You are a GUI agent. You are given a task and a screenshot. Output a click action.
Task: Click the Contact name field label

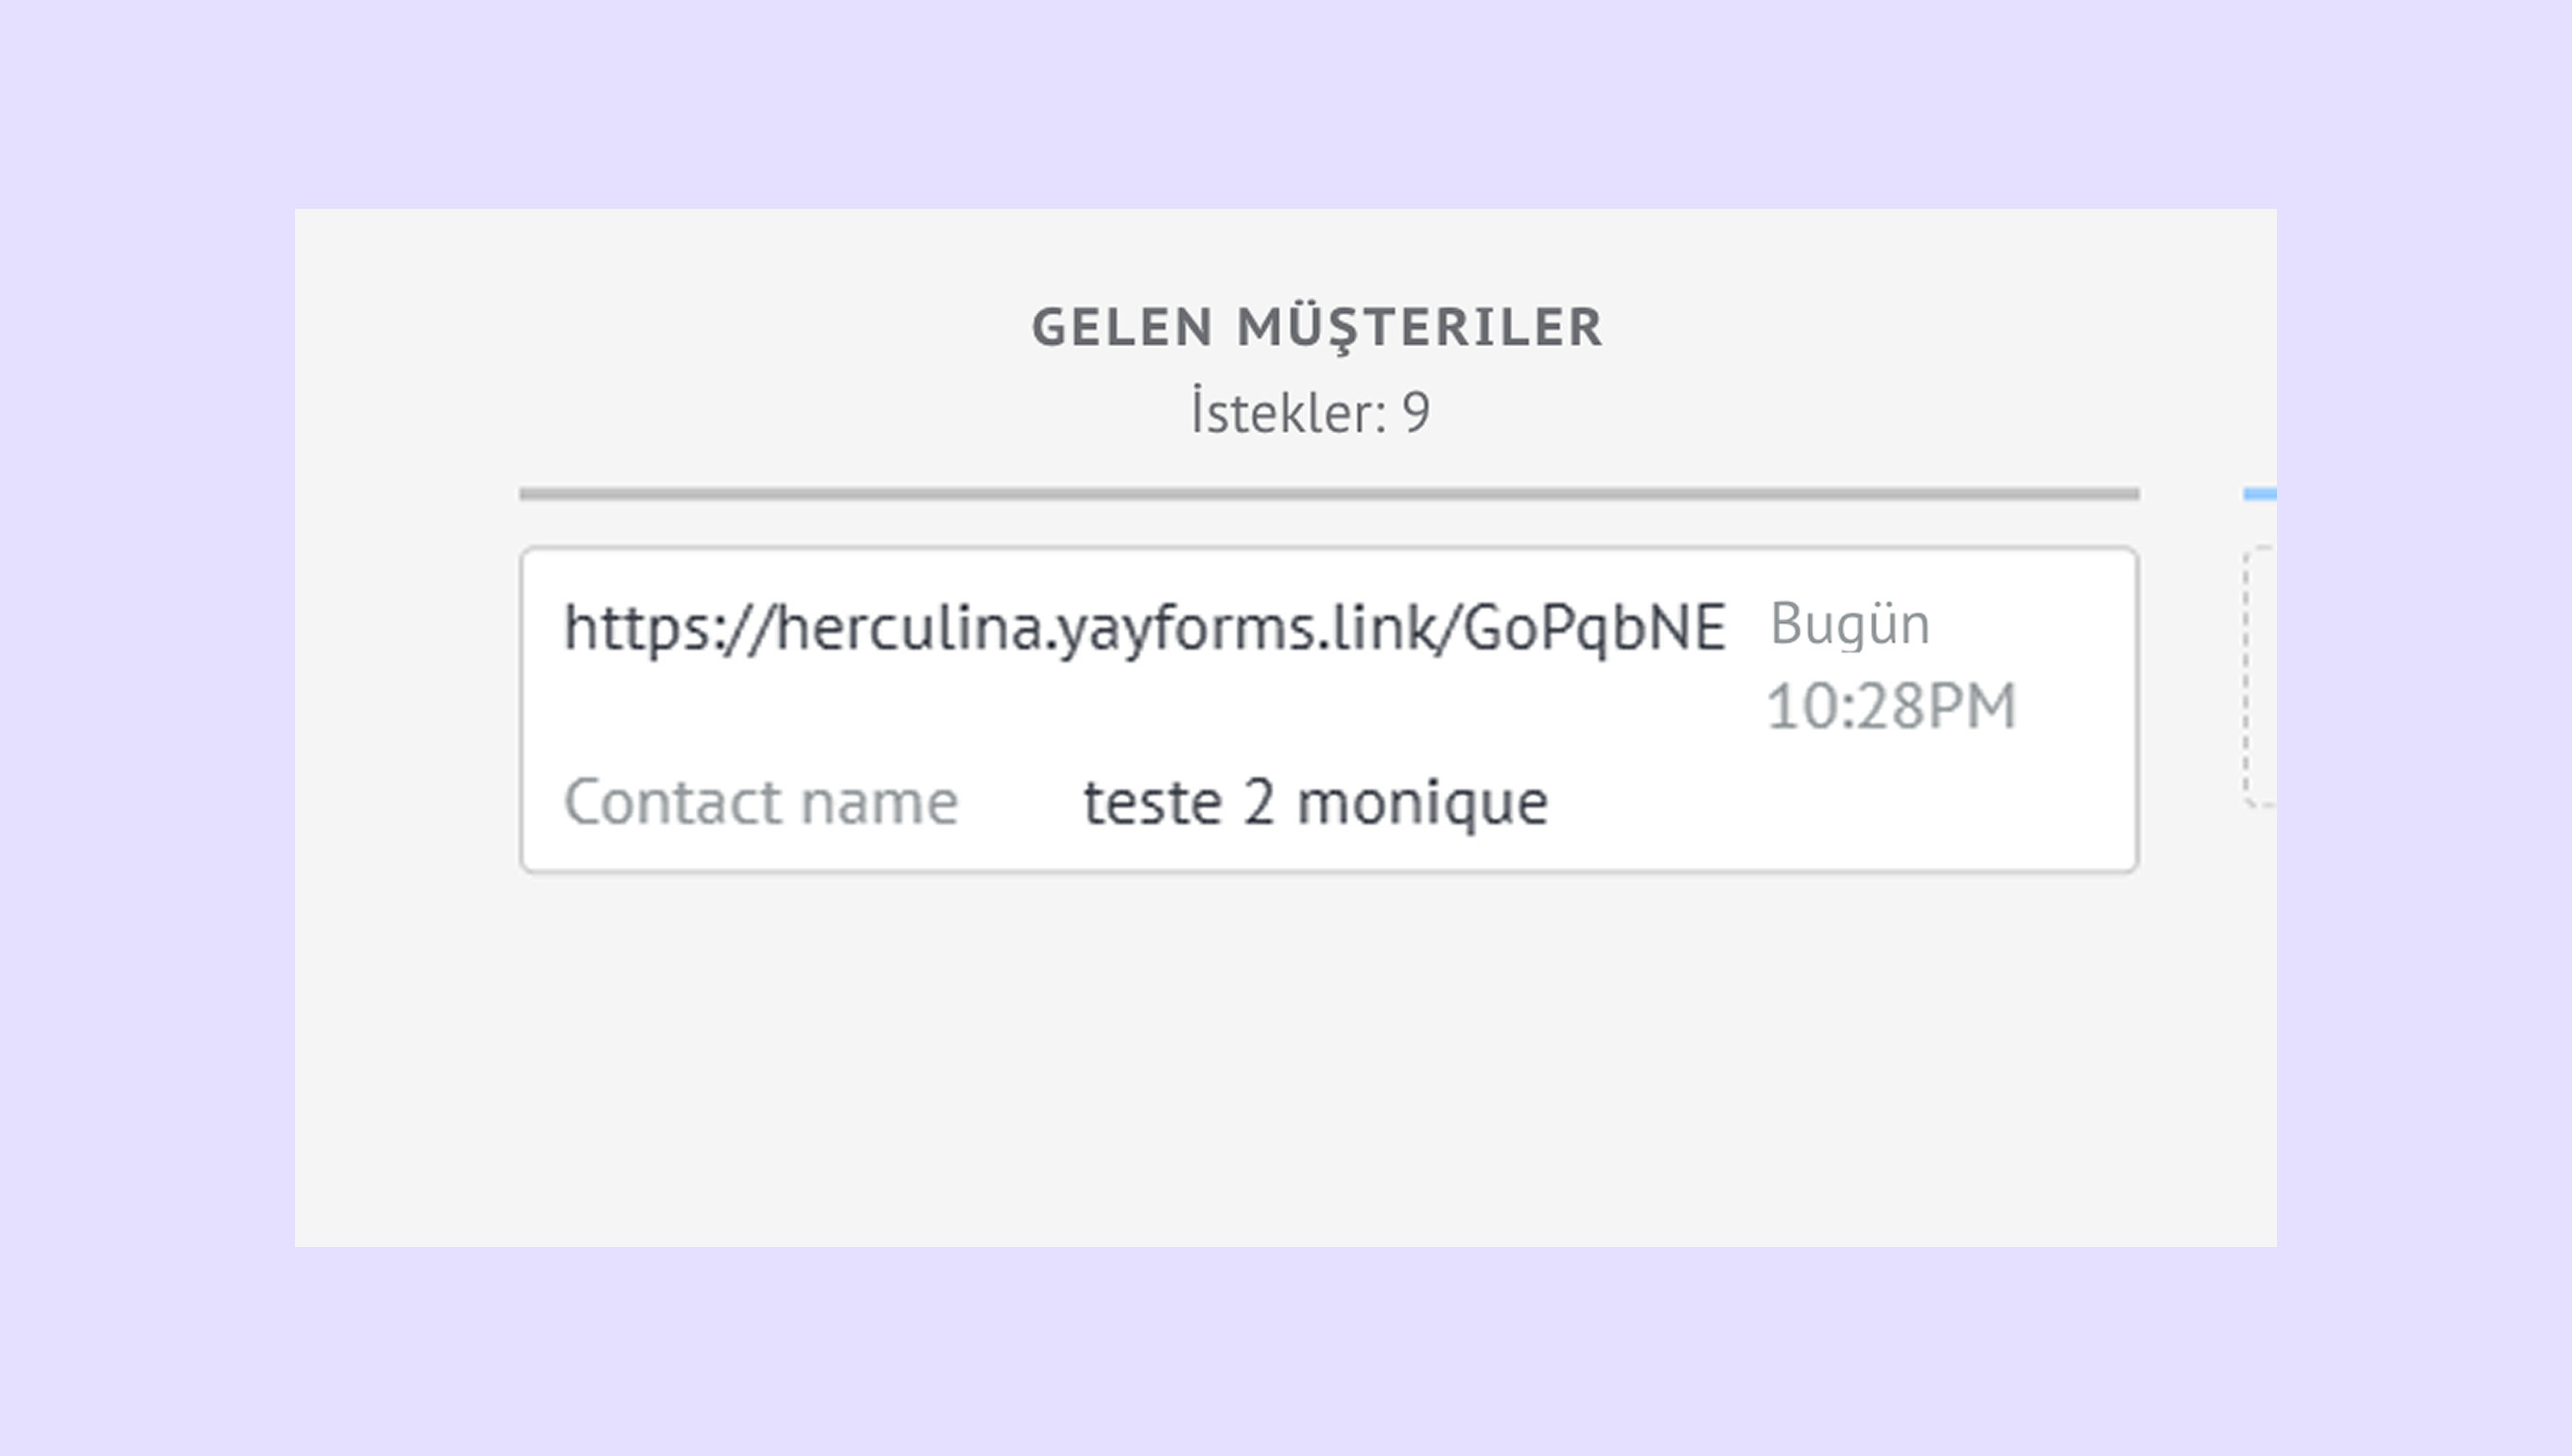(x=761, y=802)
